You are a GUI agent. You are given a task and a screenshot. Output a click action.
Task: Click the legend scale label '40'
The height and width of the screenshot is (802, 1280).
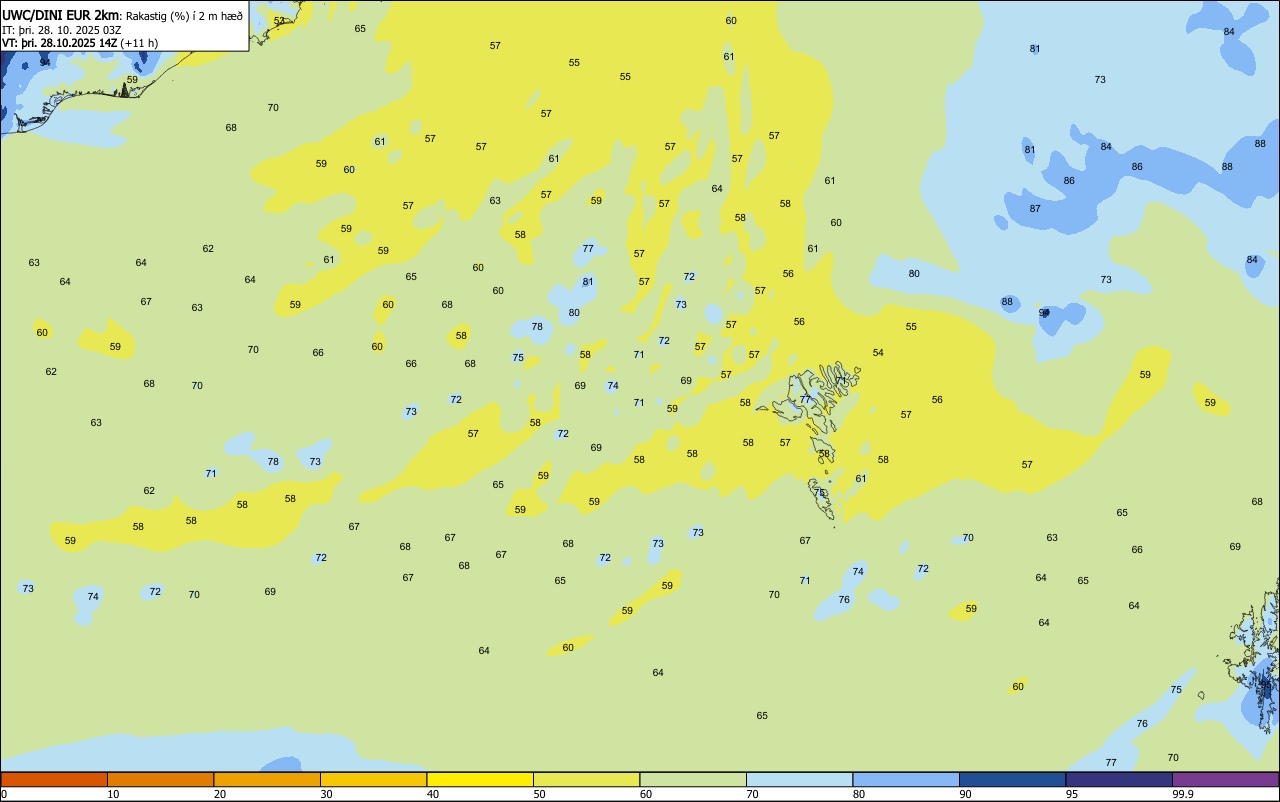click(433, 794)
